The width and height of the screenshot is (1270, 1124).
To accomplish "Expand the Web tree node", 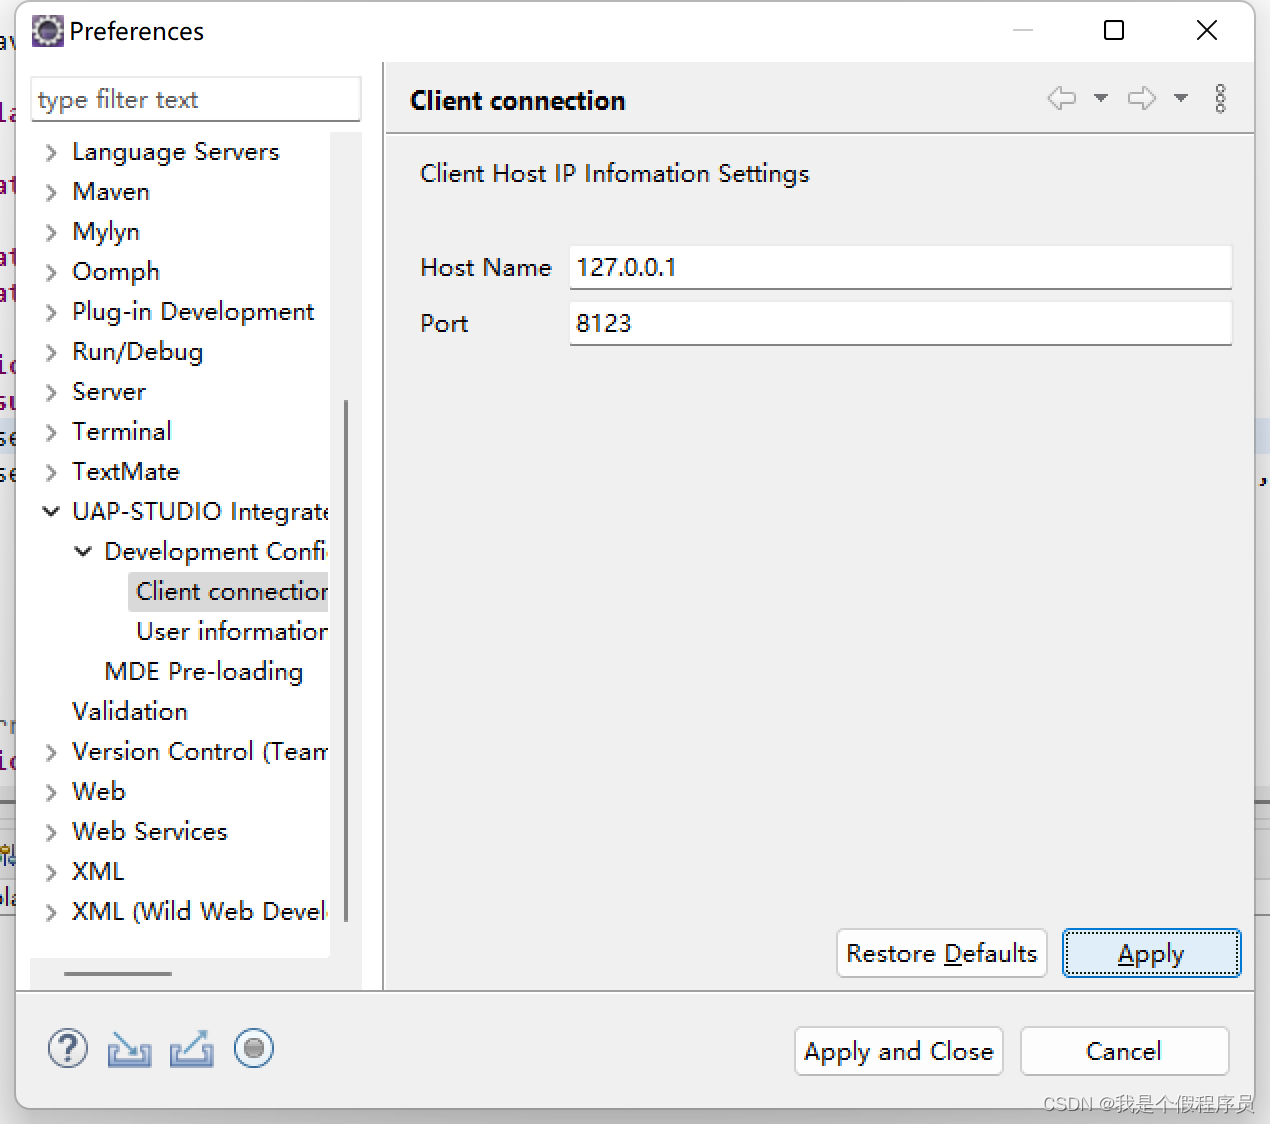I will [51, 792].
